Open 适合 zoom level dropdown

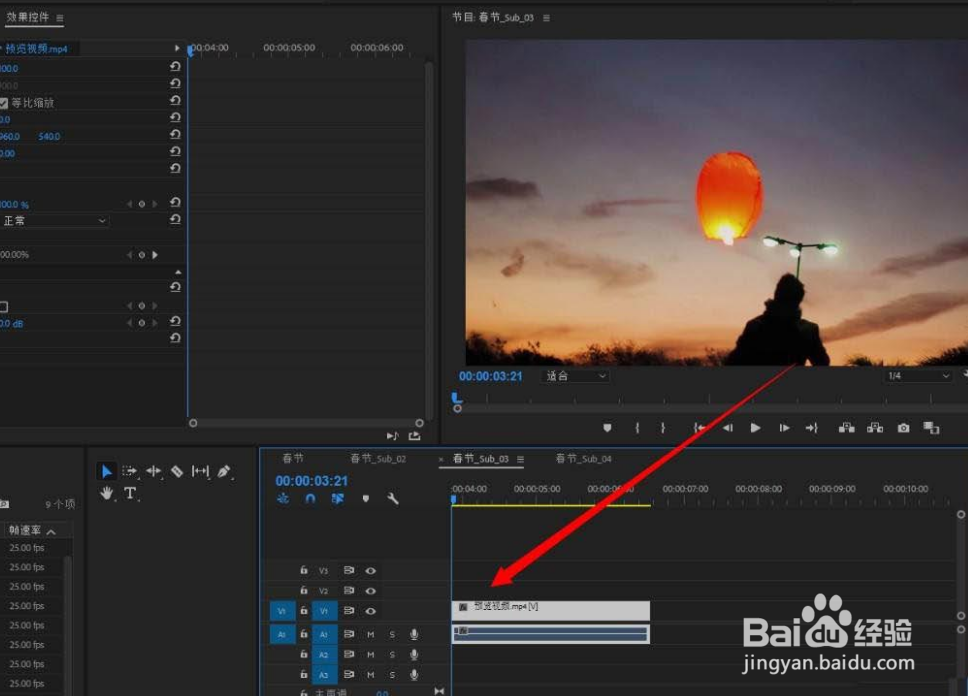(x=575, y=375)
